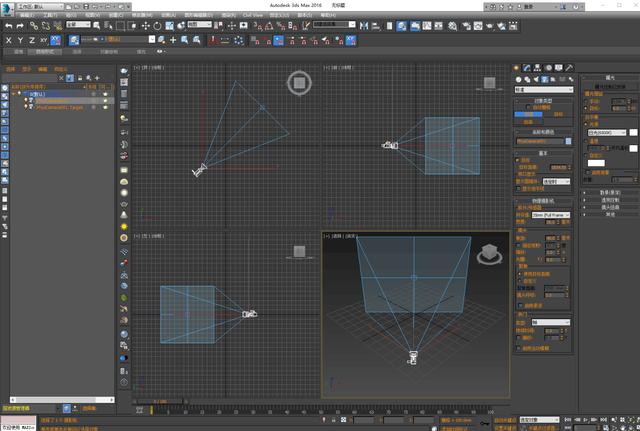Open the layer list dropdown arrow in second toolbar
The image size is (640, 431).
[x=152, y=39]
